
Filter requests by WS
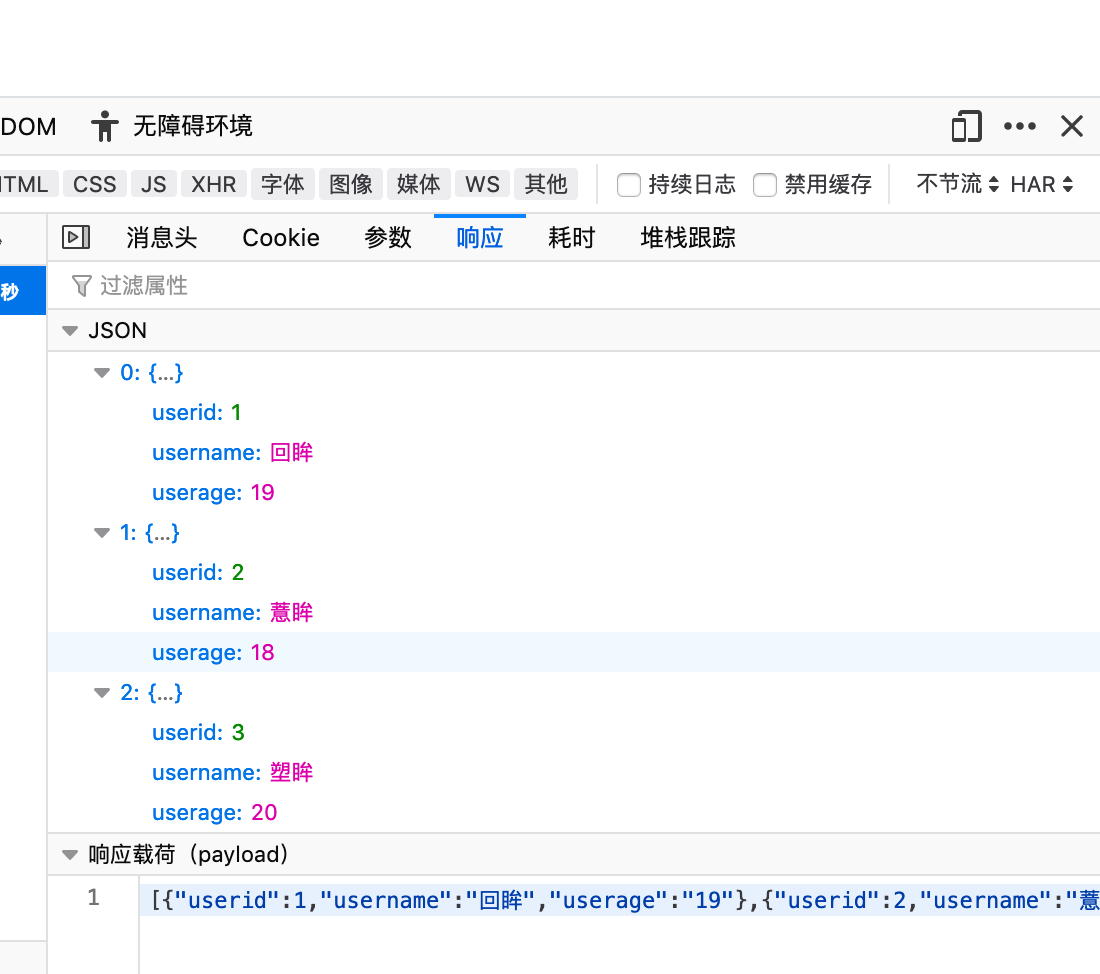pyautogui.click(x=483, y=185)
